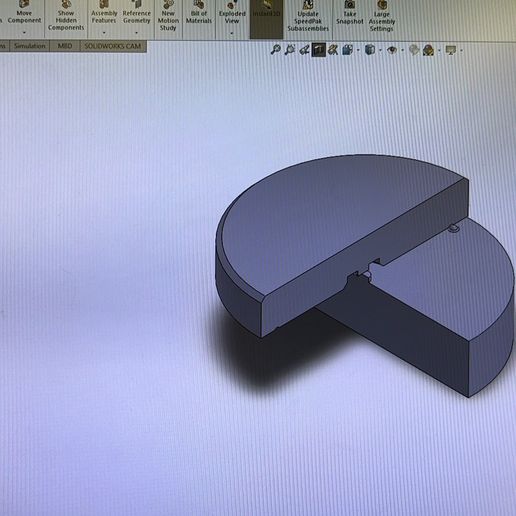Click the Move Component tool
The image size is (516, 516).
[x=24, y=13]
